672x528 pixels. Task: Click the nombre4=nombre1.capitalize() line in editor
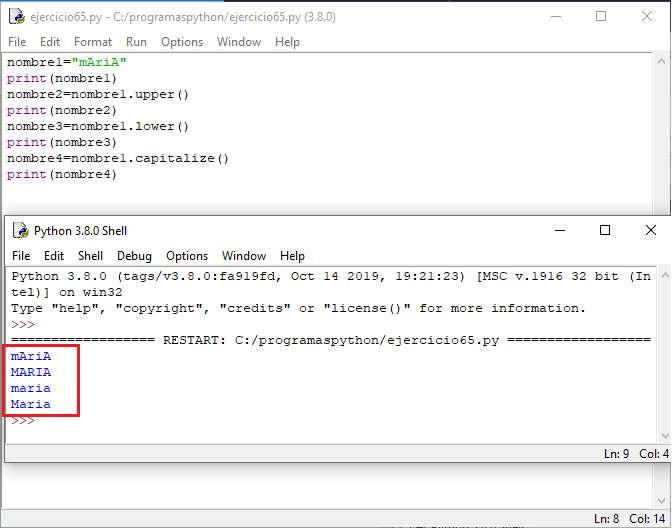click(118, 158)
